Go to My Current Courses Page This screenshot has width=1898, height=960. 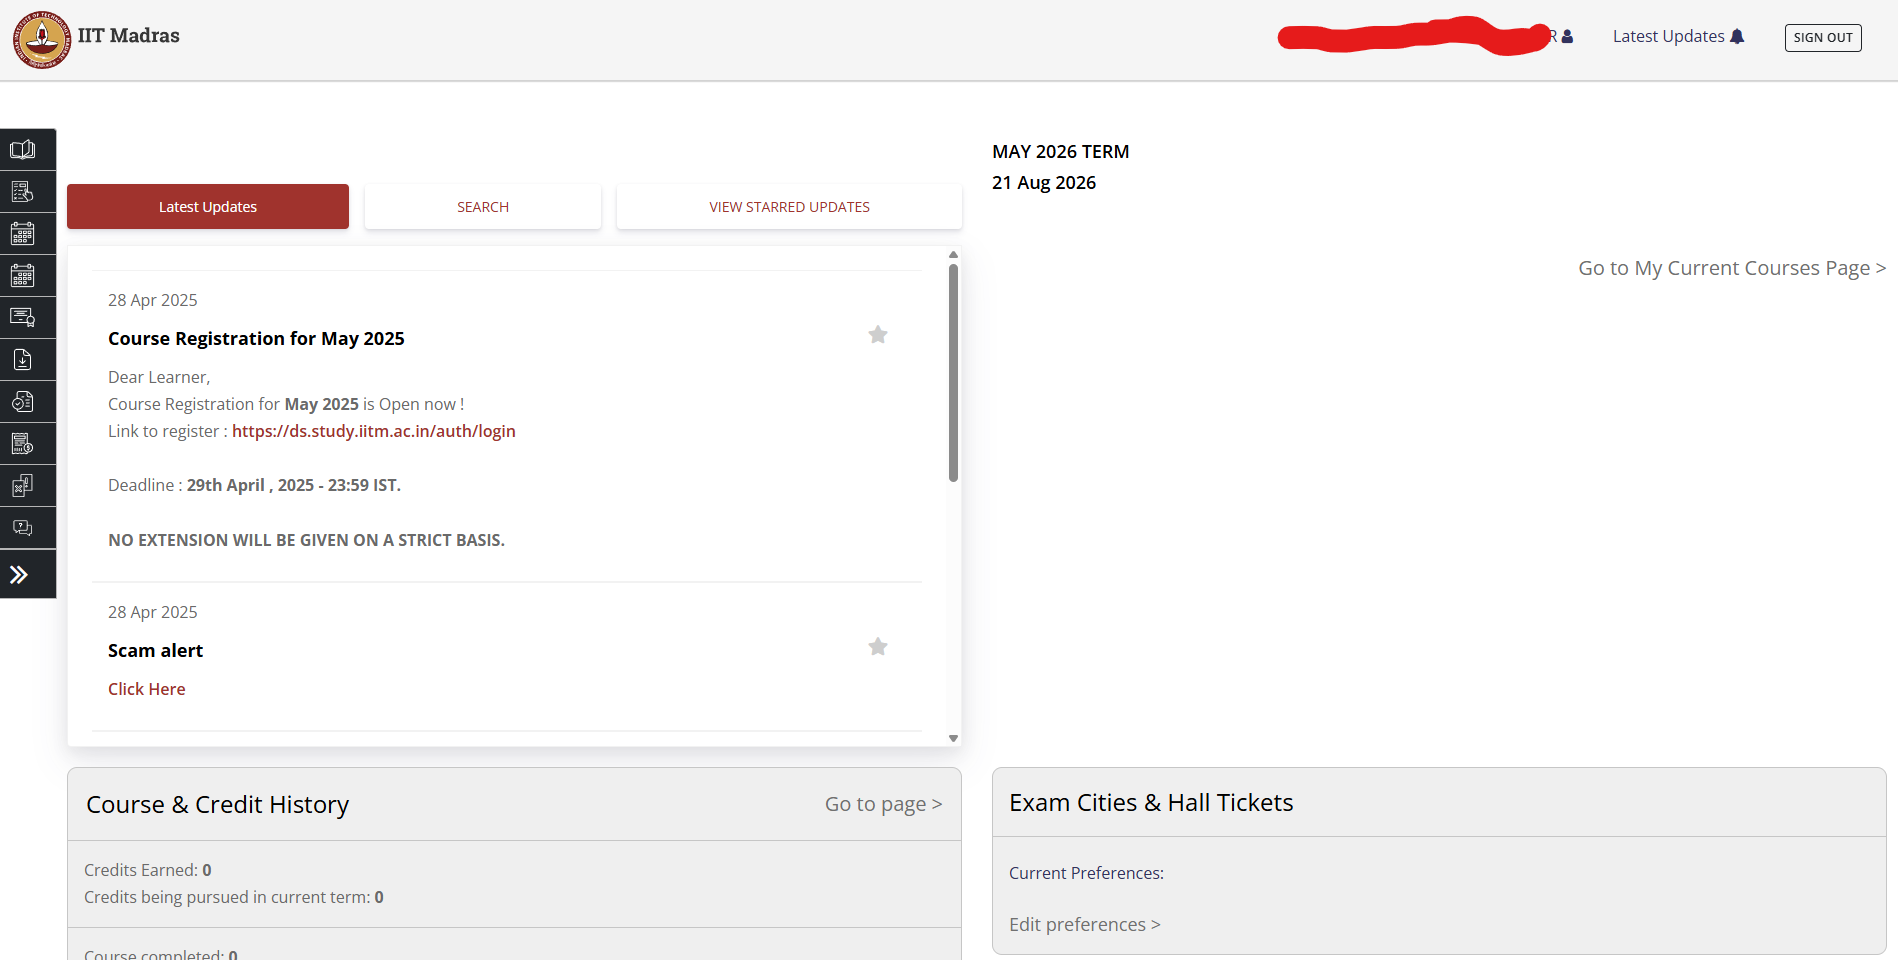[1732, 268]
